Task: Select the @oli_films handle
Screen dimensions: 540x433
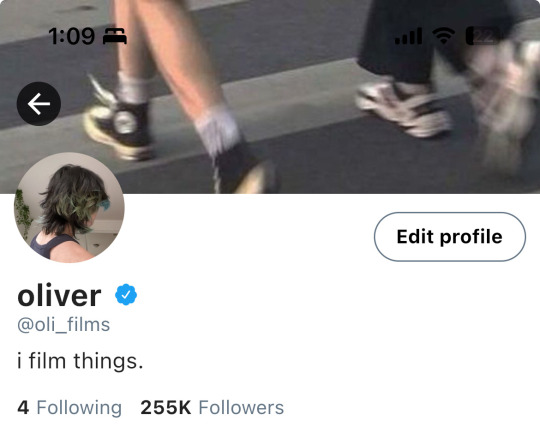Action: pyautogui.click(x=64, y=325)
